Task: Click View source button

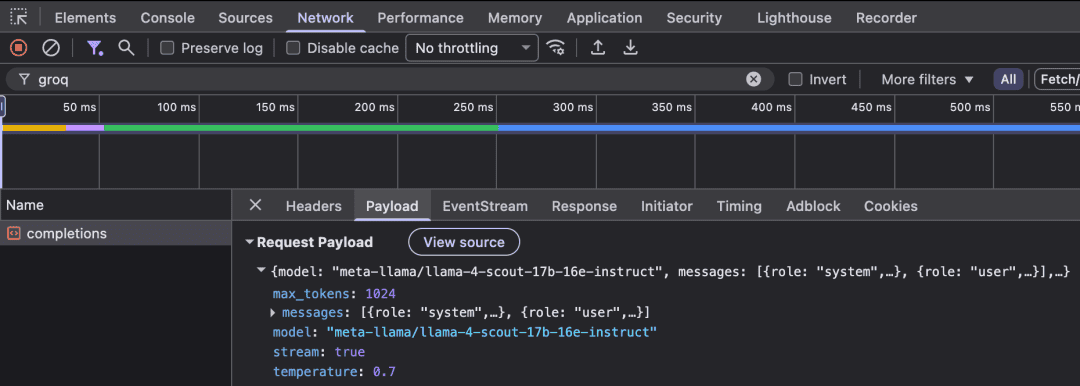Action: point(464,242)
